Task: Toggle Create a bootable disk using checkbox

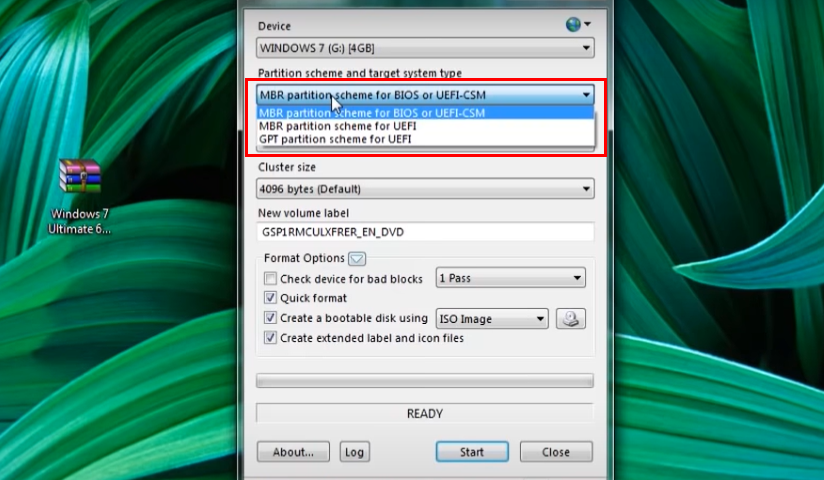Action: pyautogui.click(x=270, y=318)
